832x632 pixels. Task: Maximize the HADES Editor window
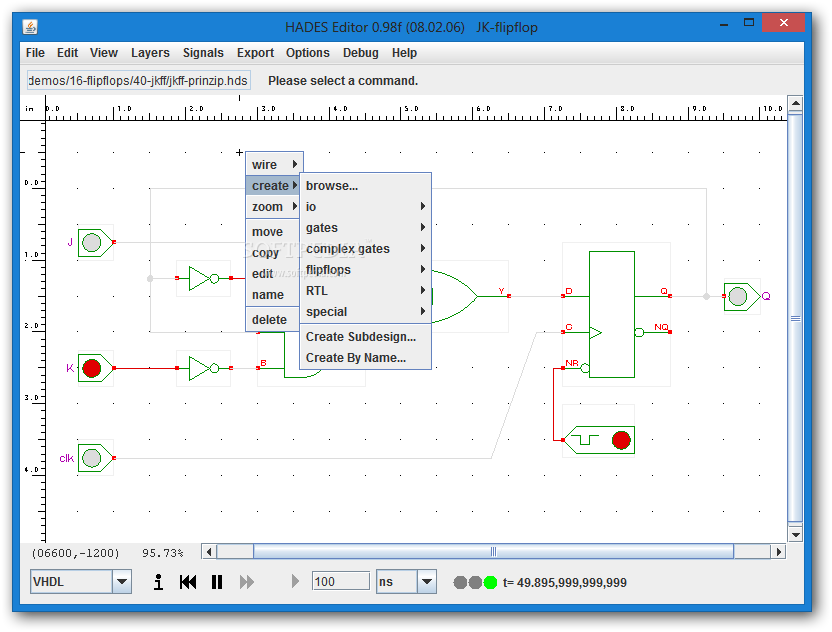coord(749,22)
